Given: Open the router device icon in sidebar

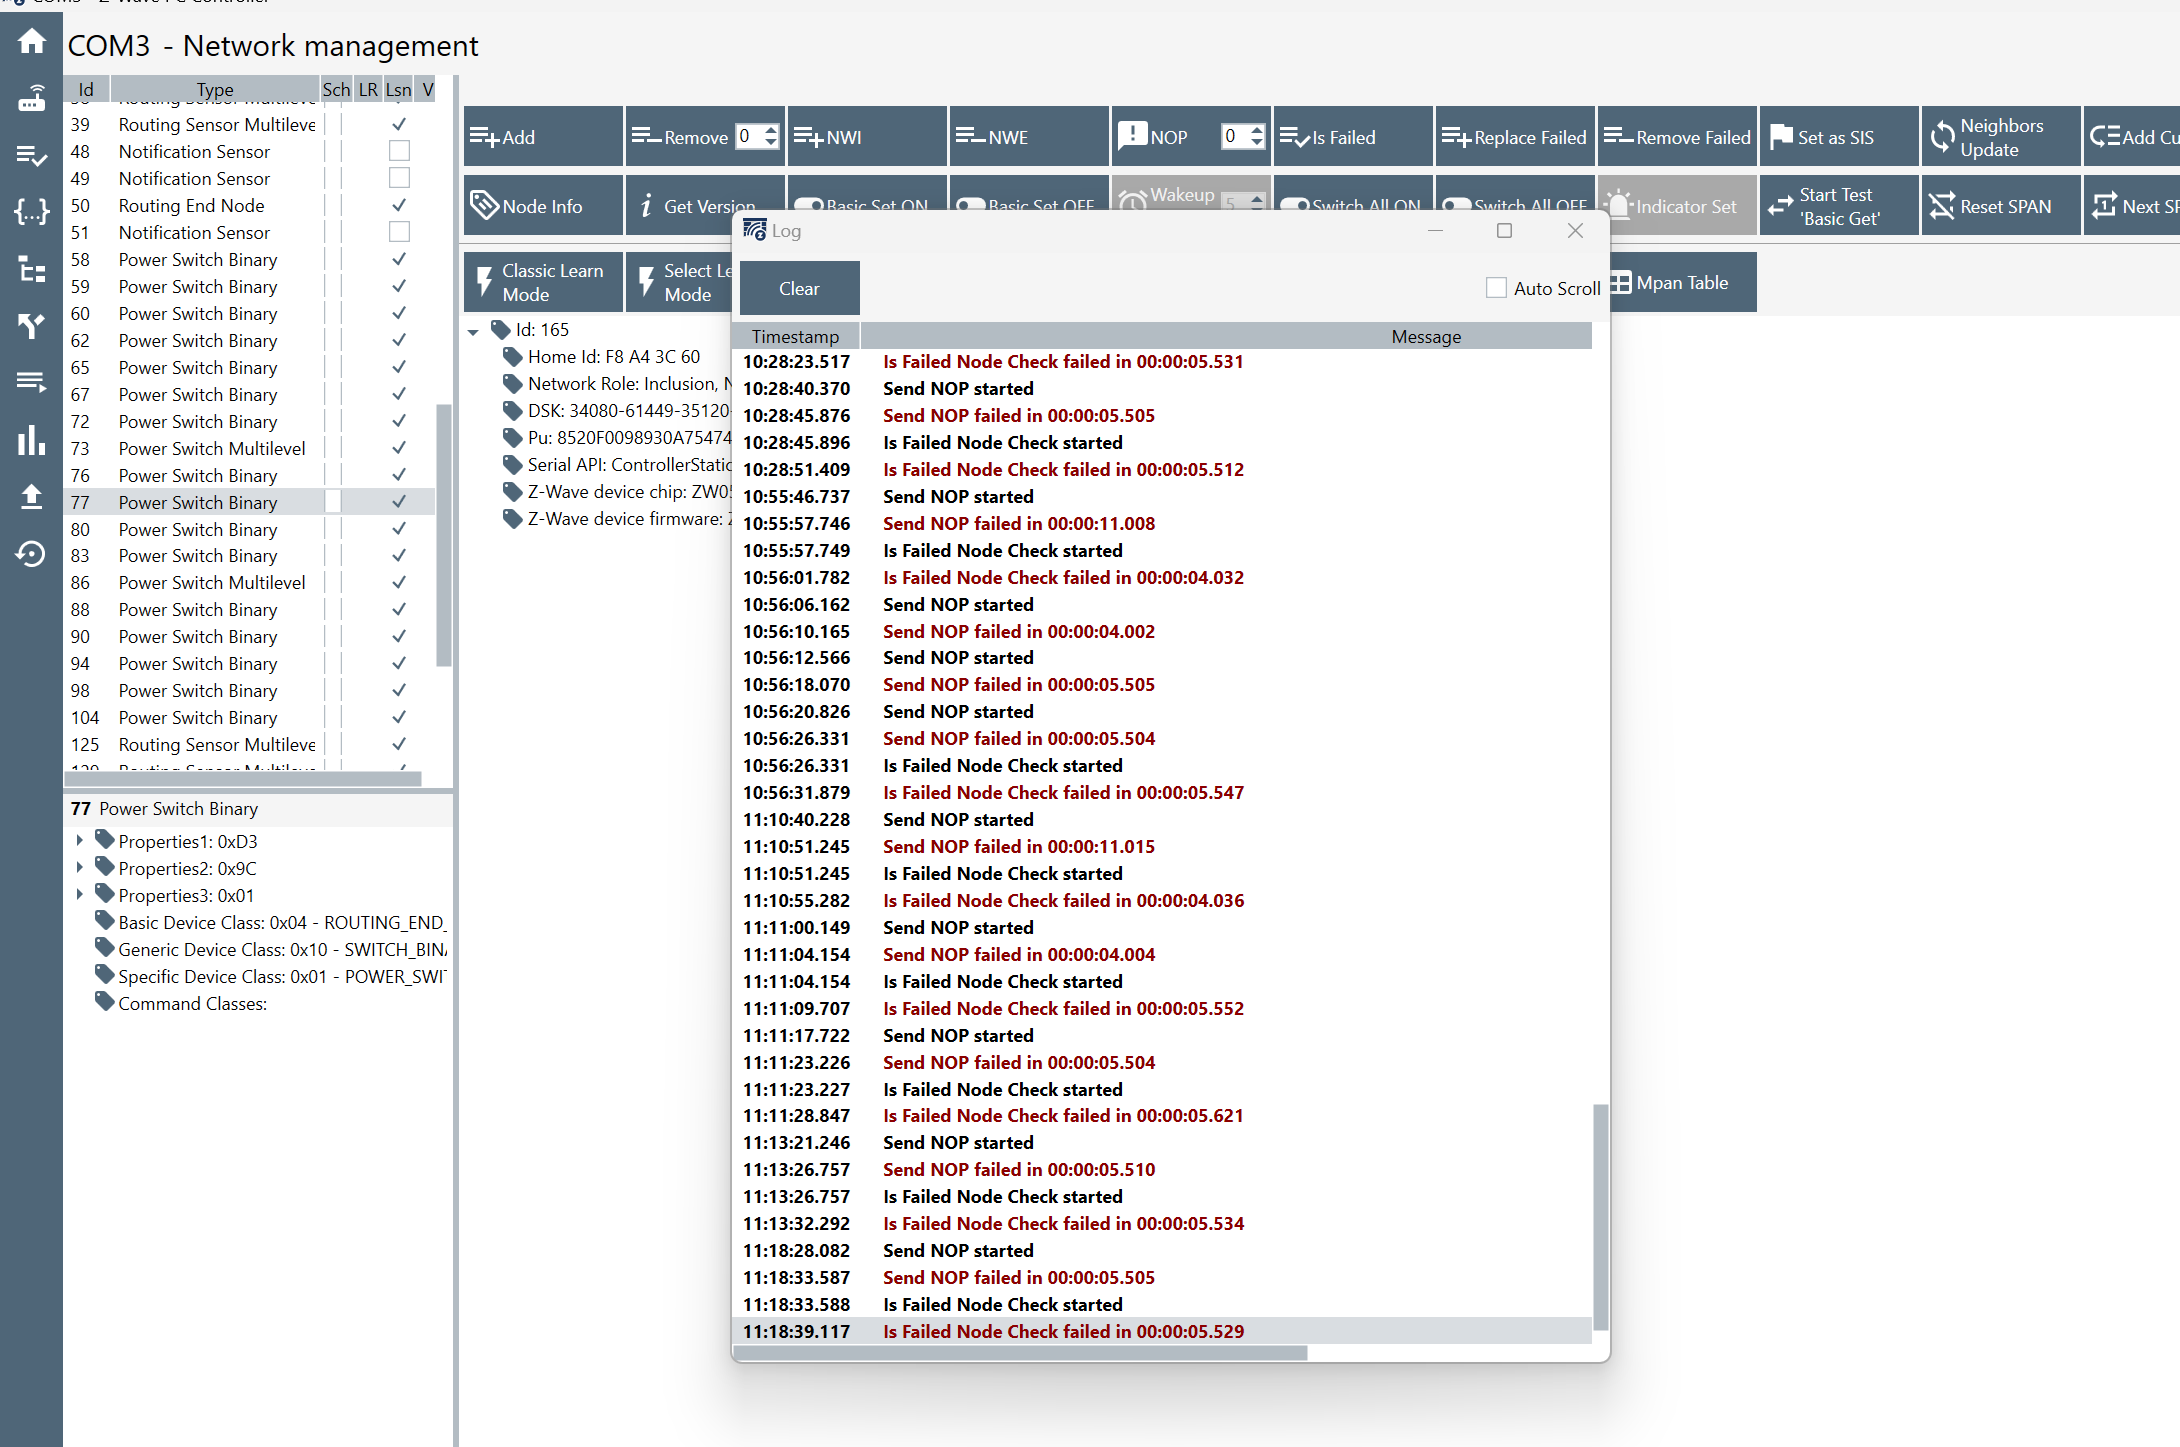Looking at the screenshot, I should tap(31, 98).
